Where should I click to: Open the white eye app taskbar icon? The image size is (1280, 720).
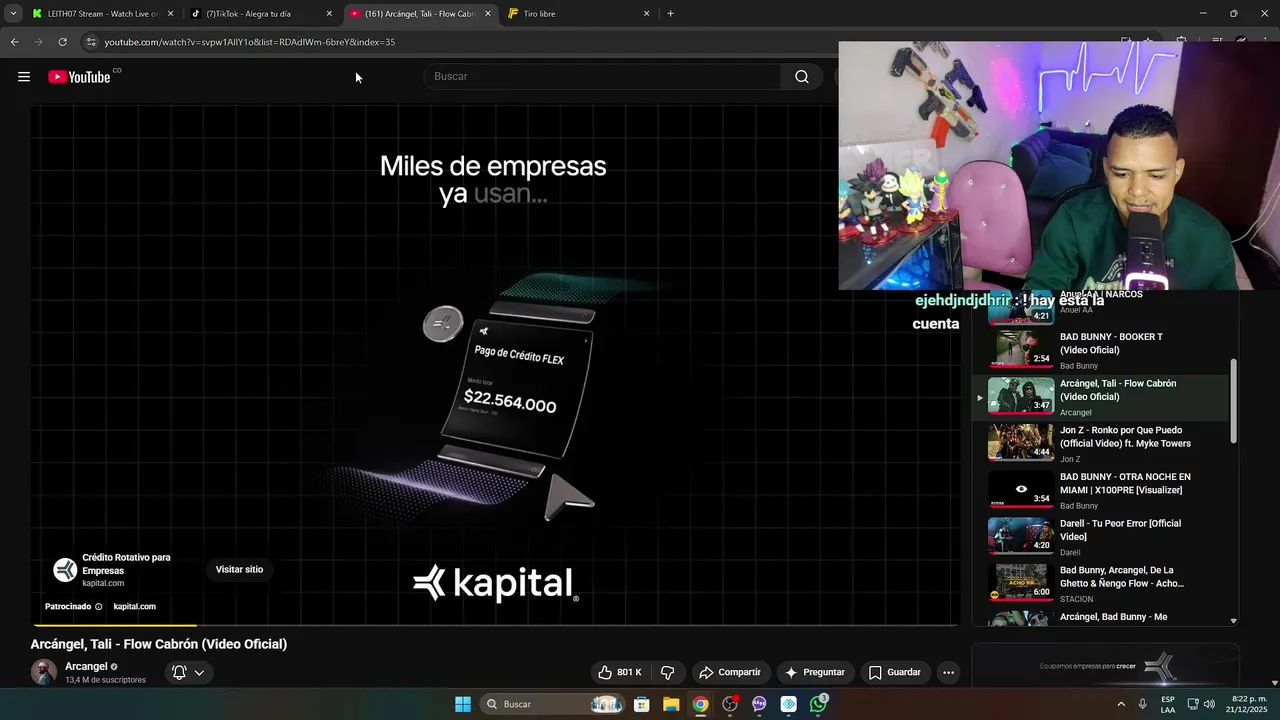[789, 704]
